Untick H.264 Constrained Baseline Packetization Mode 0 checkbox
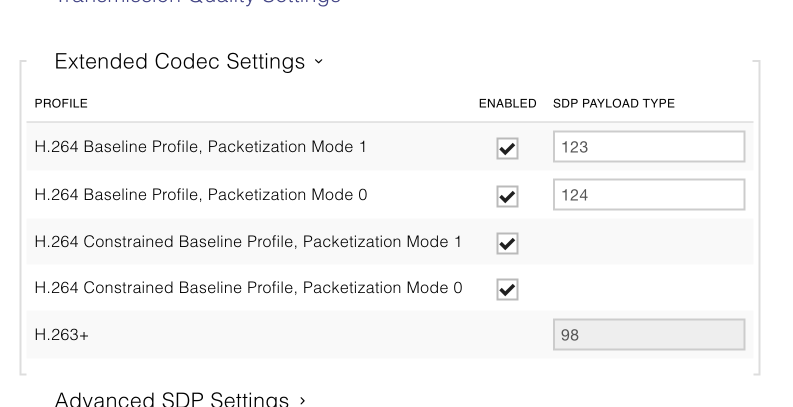Screen dimensions: 793x407 coord(507,289)
